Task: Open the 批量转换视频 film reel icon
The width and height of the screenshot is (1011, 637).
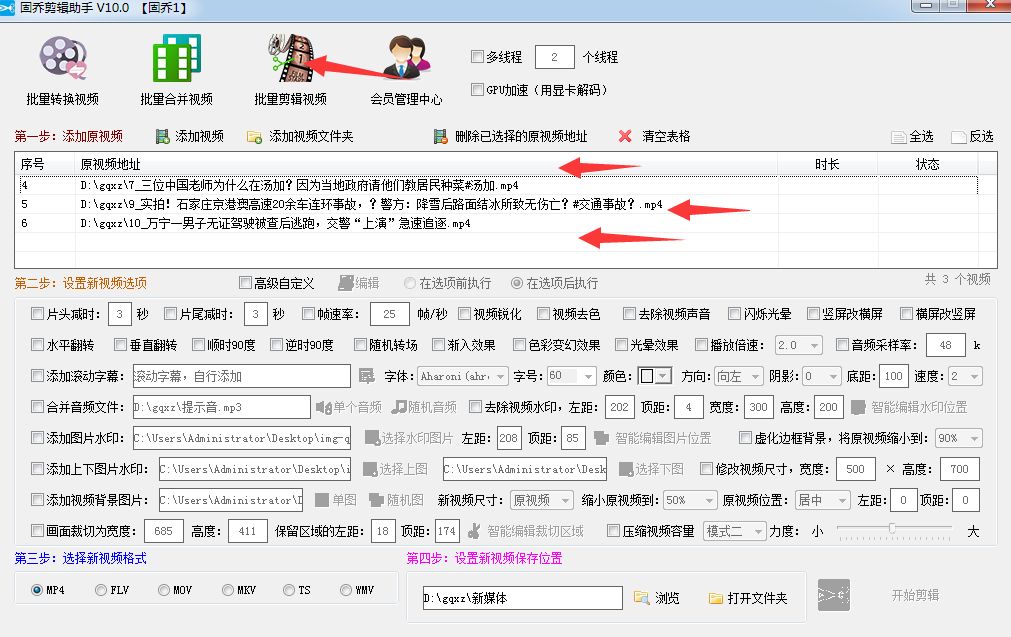Action: [63, 57]
